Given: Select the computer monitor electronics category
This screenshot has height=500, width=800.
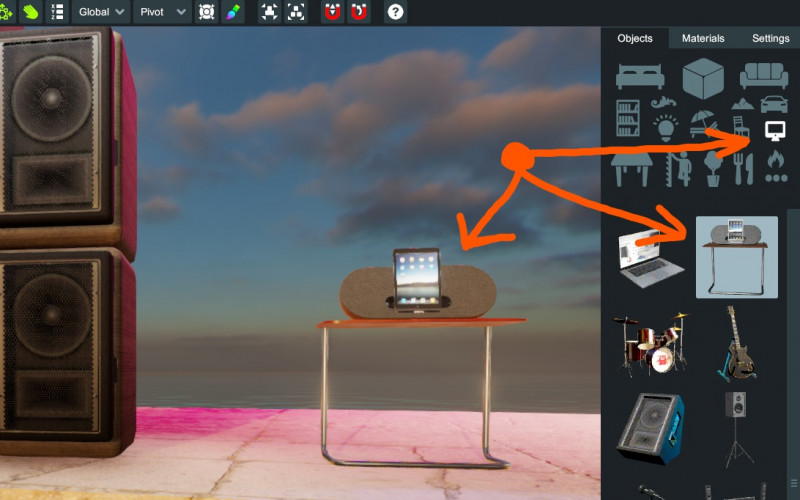Looking at the screenshot, I should [x=775, y=131].
